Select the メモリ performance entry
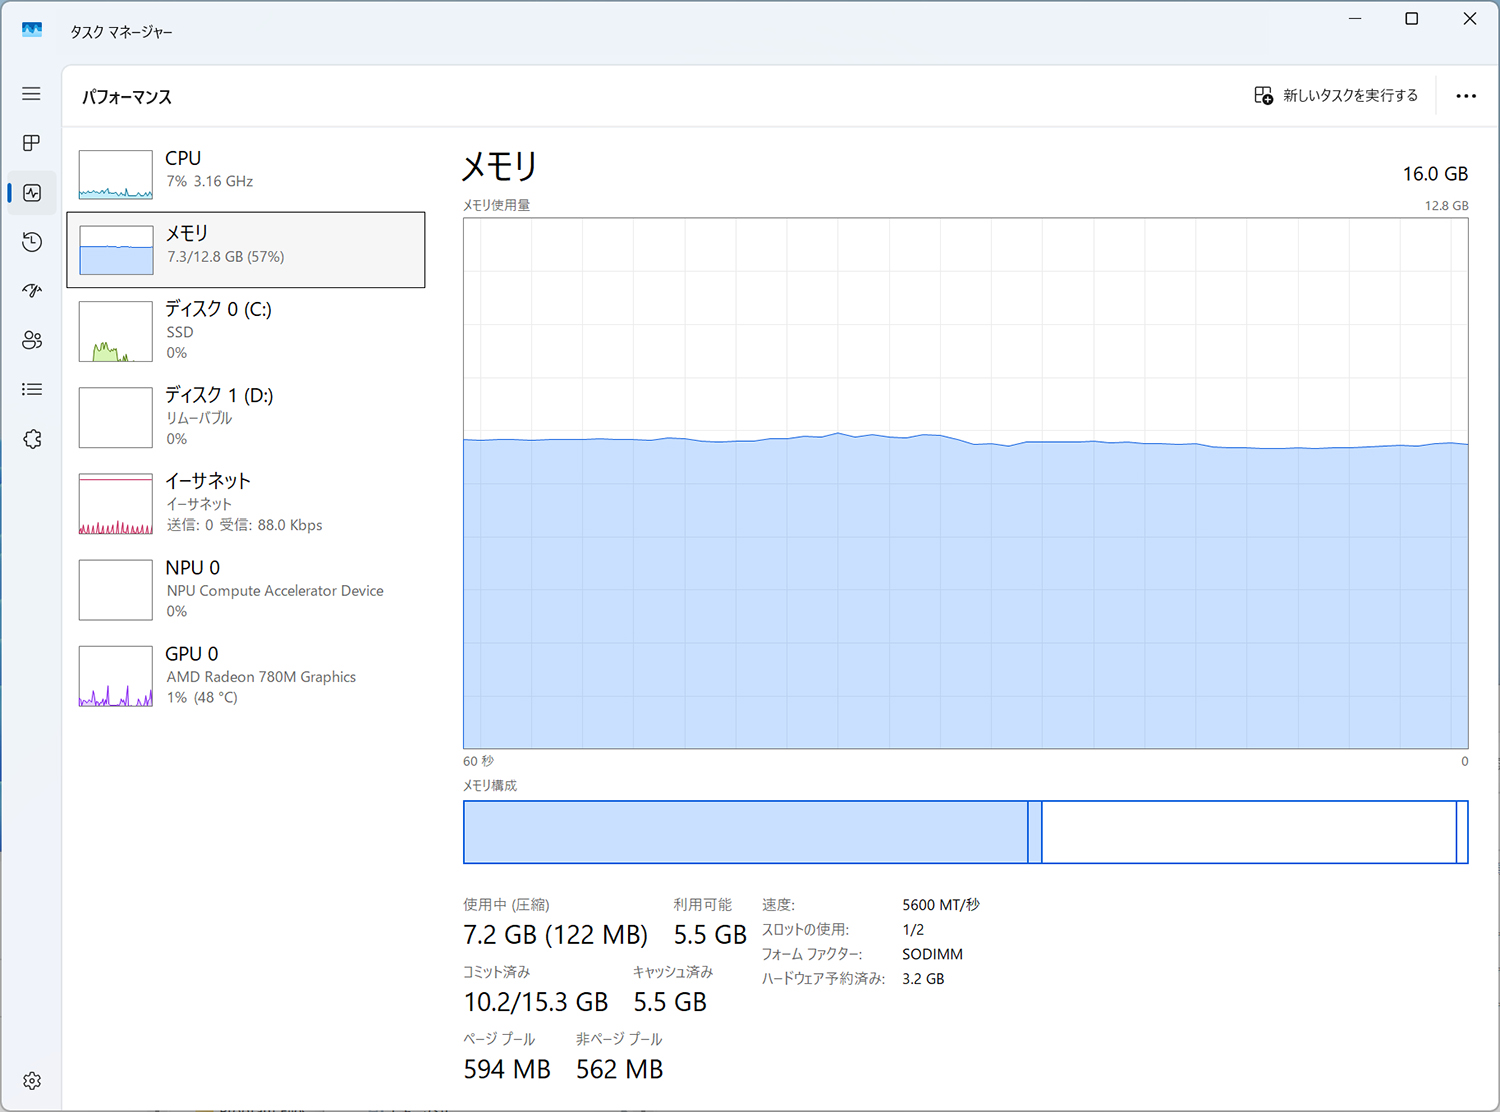This screenshot has width=1500, height=1112. click(245, 249)
